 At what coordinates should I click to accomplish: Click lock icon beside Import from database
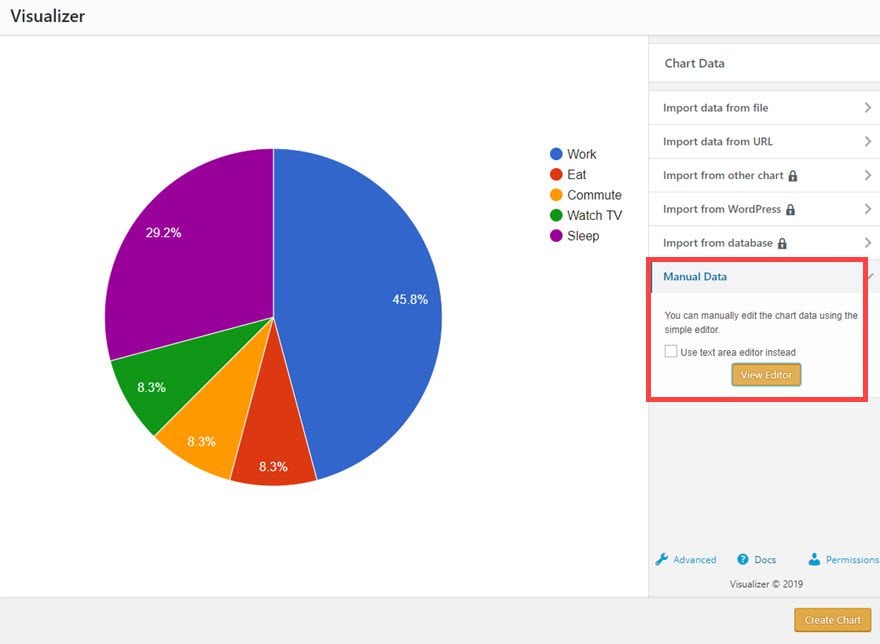pyautogui.click(x=782, y=243)
